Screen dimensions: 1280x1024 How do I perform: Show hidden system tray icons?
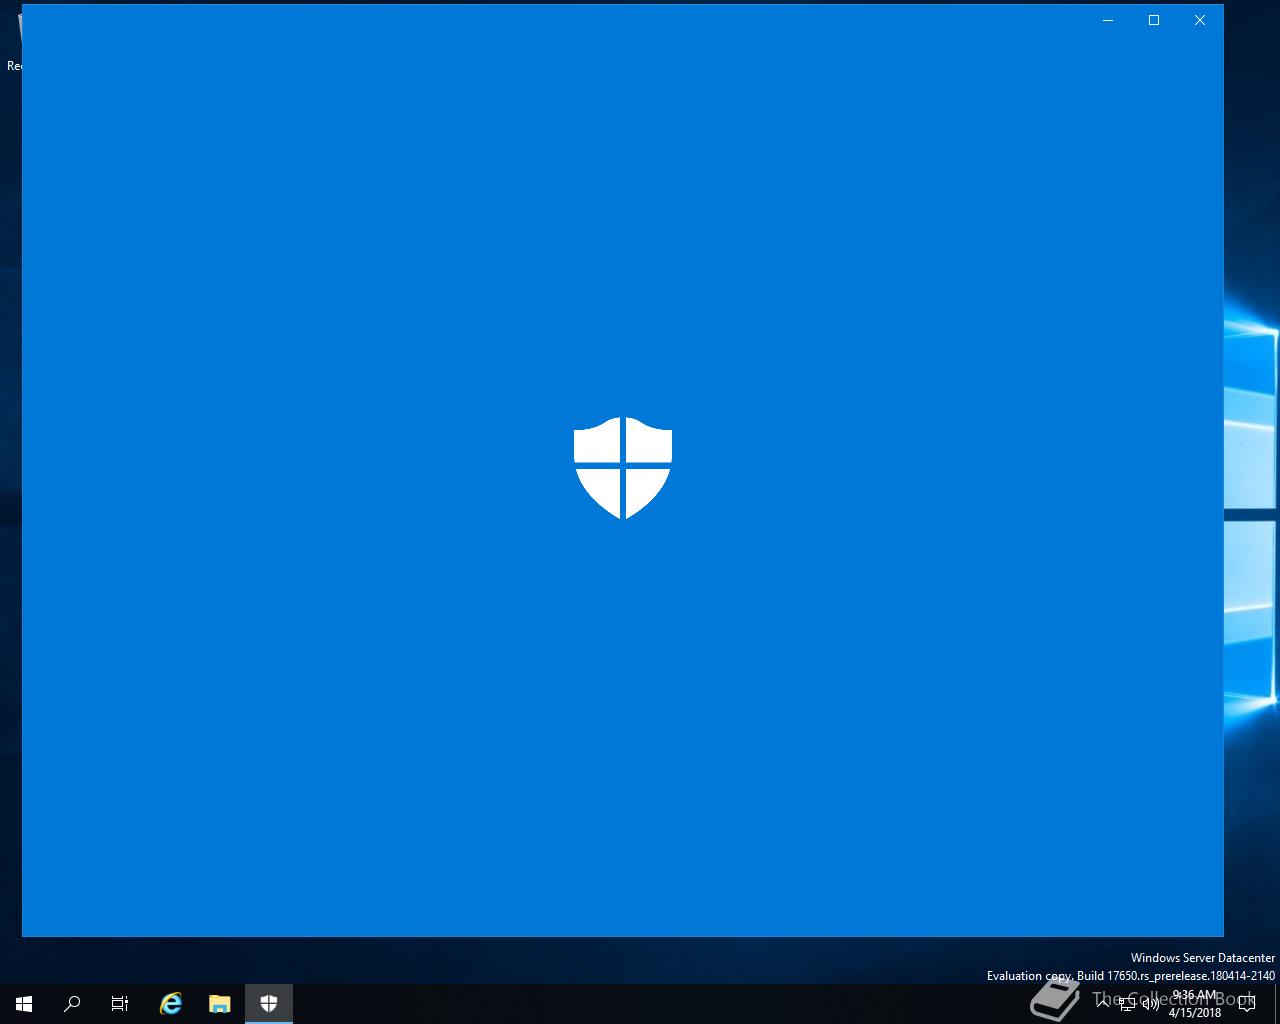1103,1004
